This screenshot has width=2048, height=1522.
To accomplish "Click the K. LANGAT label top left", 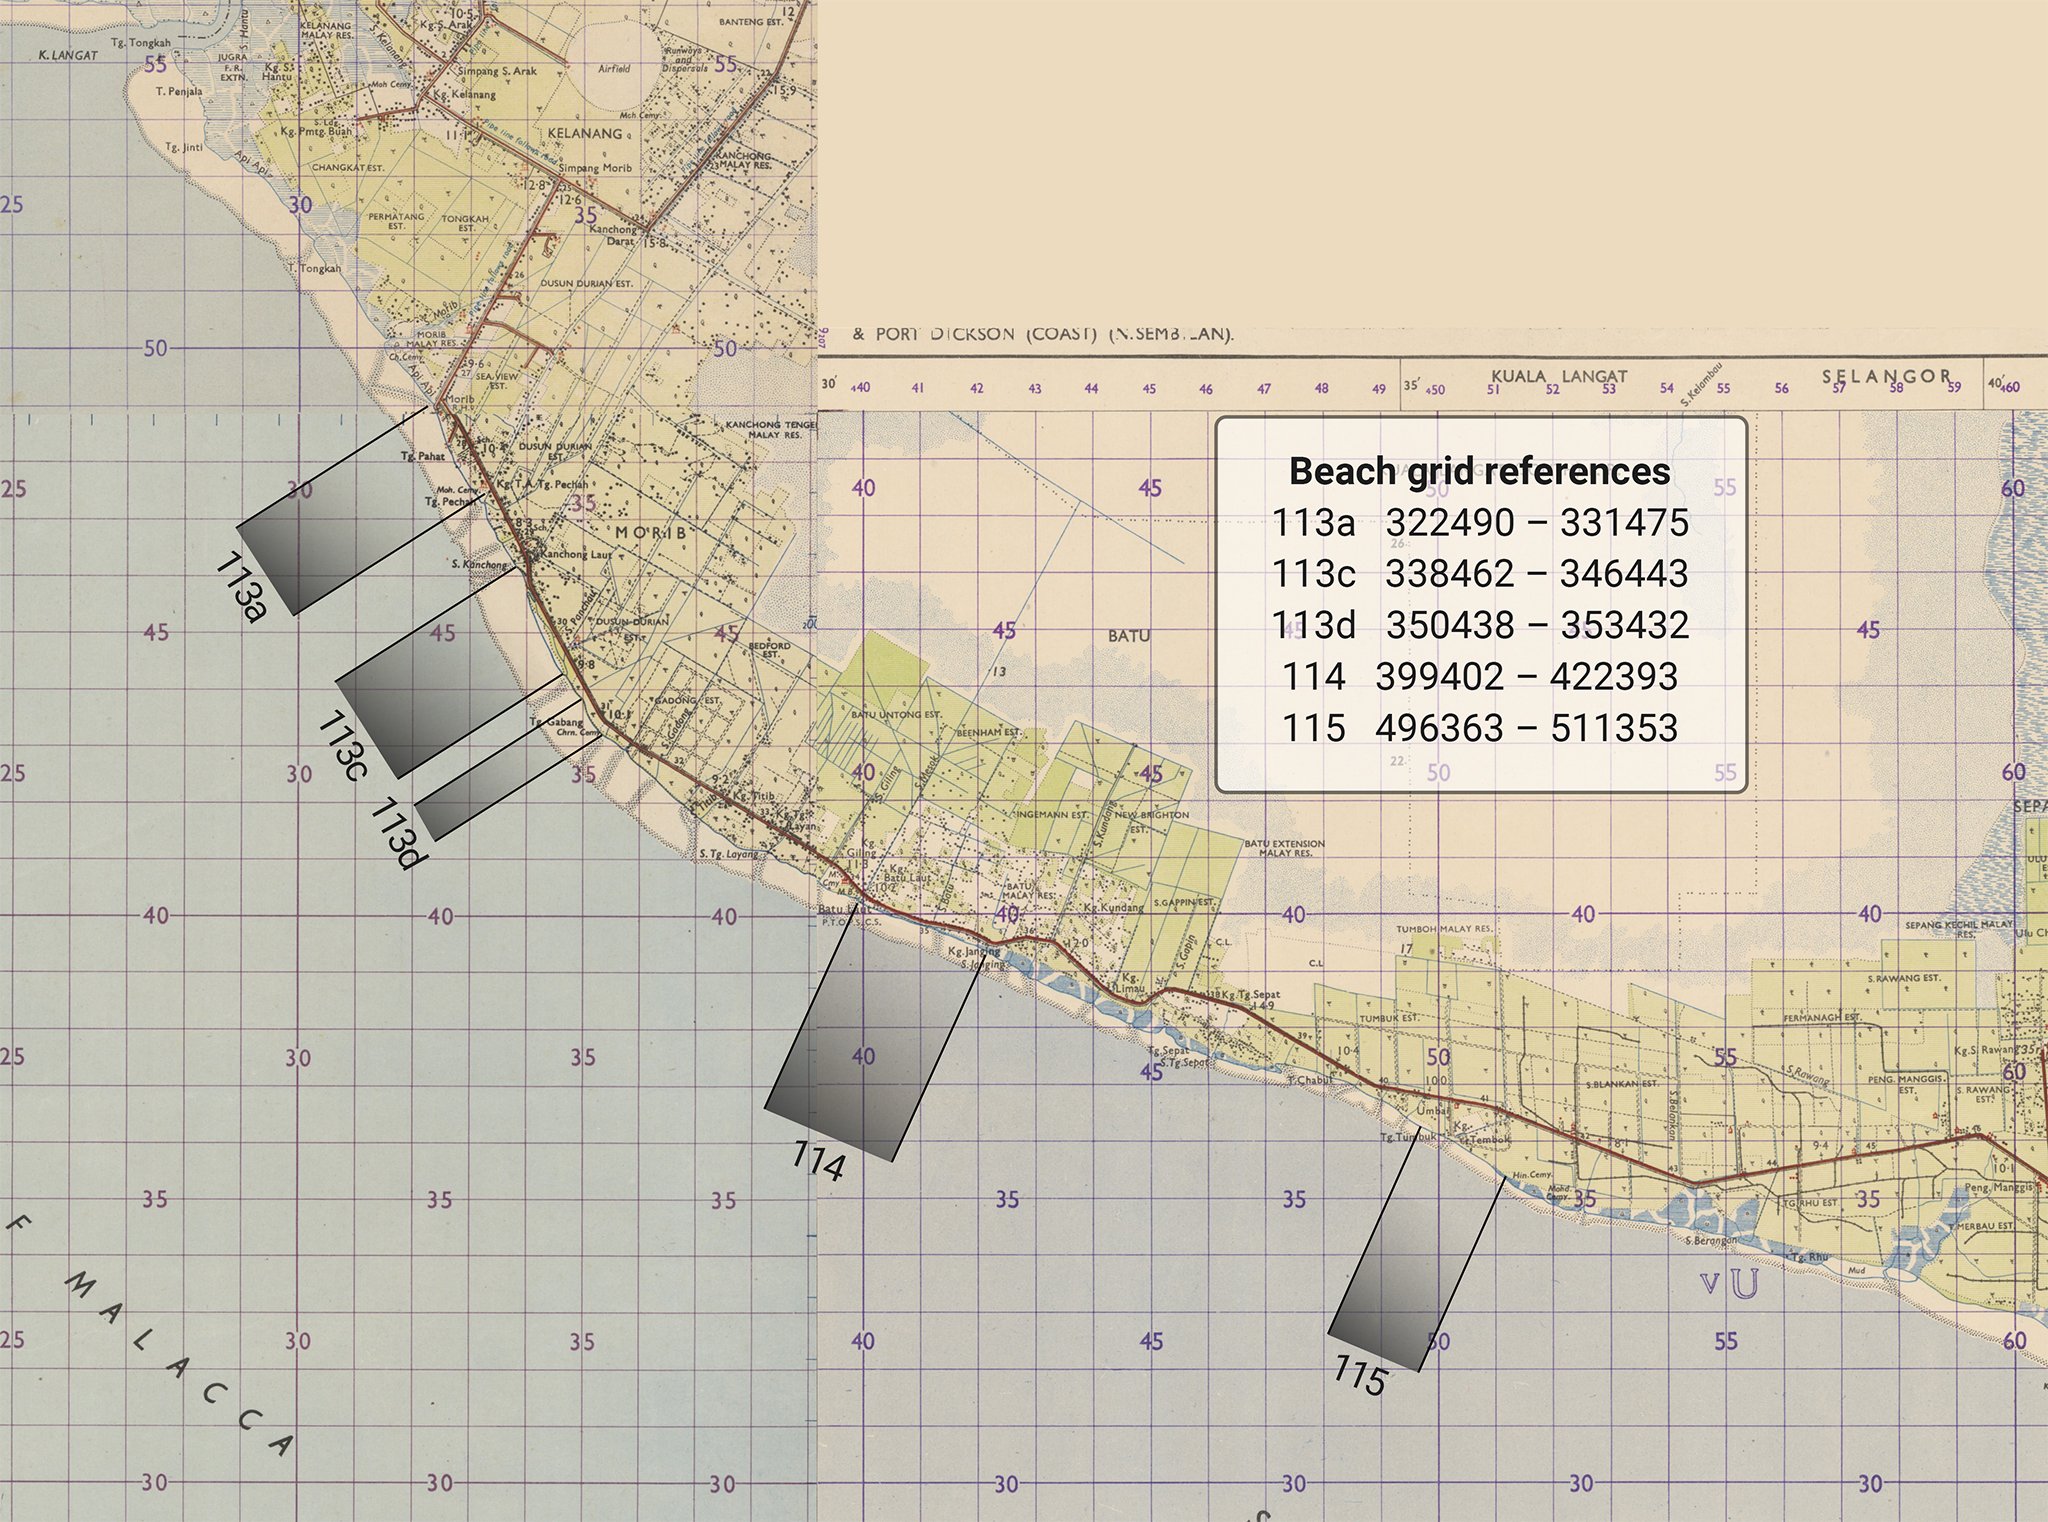I will point(68,55).
